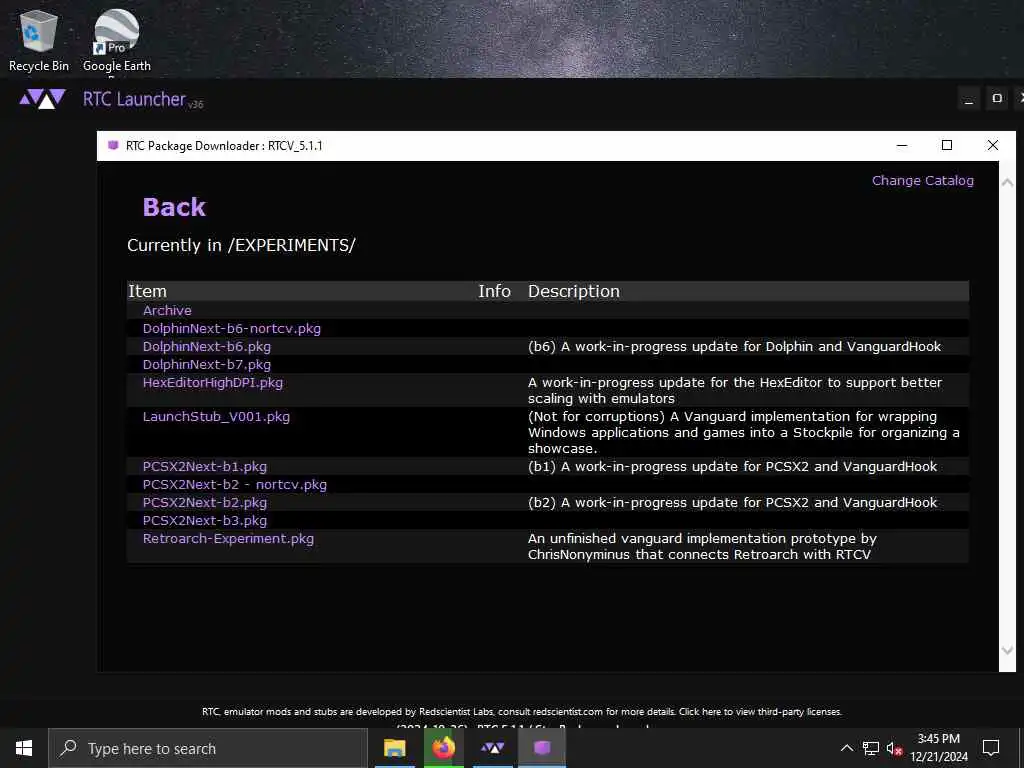Screen dimensions: 1024x768
Task: Click the HexEditor scaling description text
Action: pyautogui.click(x=735, y=390)
